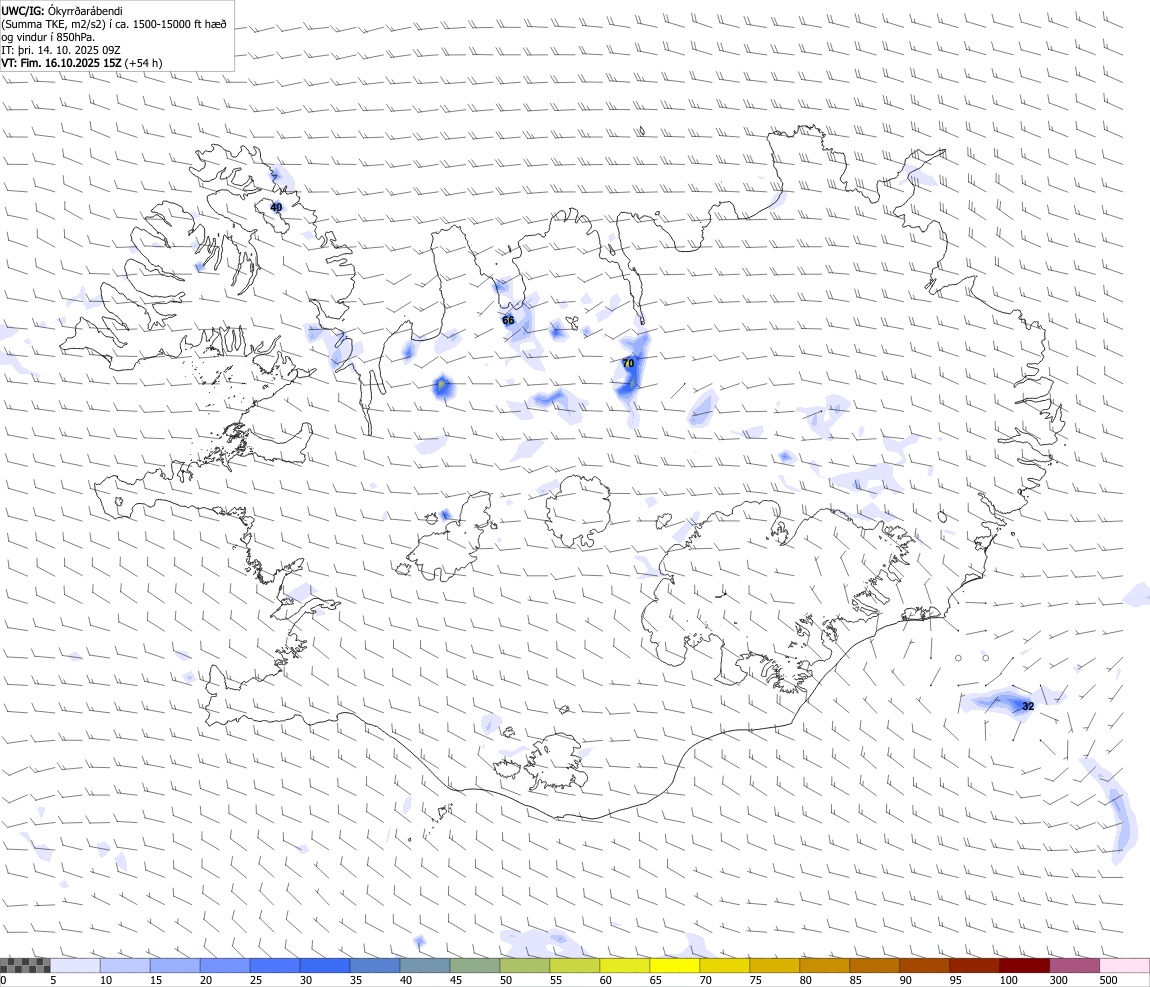Click the 50–55 olive green legend swatch
Viewport: 1150px width, 987px height.
pyautogui.click(x=524, y=965)
